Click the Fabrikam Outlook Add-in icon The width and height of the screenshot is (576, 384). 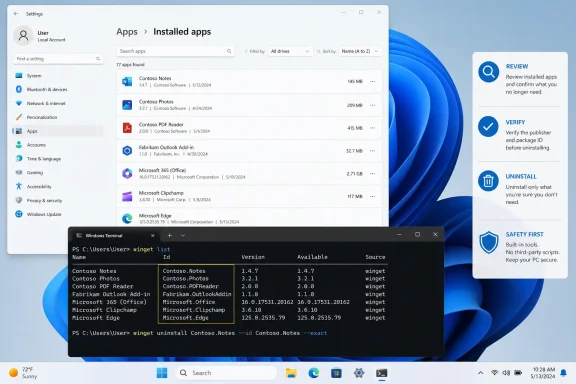[x=127, y=151]
